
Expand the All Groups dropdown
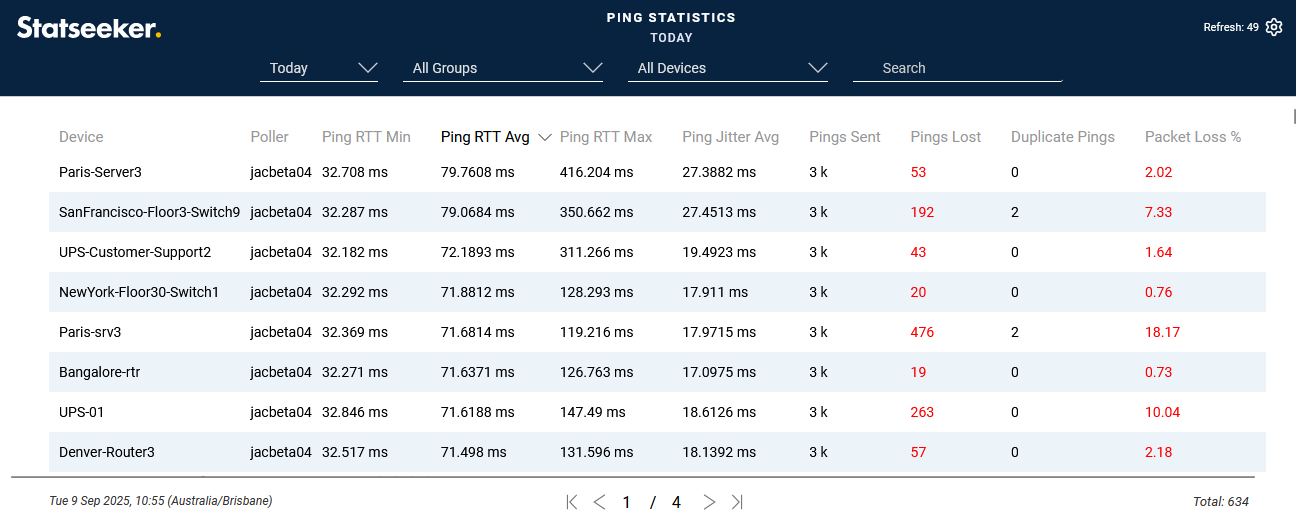[507, 68]
